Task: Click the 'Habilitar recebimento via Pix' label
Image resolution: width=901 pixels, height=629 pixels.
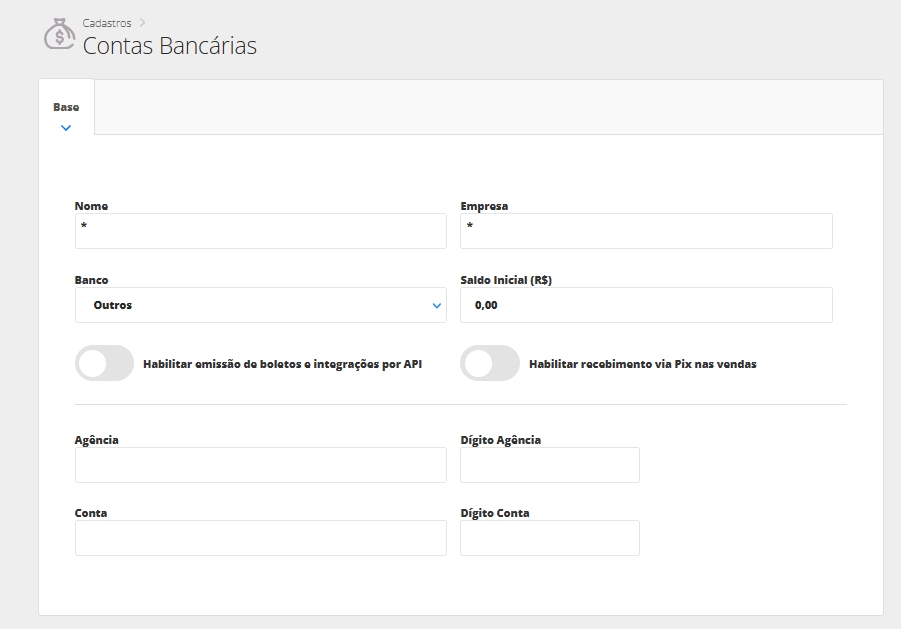Action: 642,364
